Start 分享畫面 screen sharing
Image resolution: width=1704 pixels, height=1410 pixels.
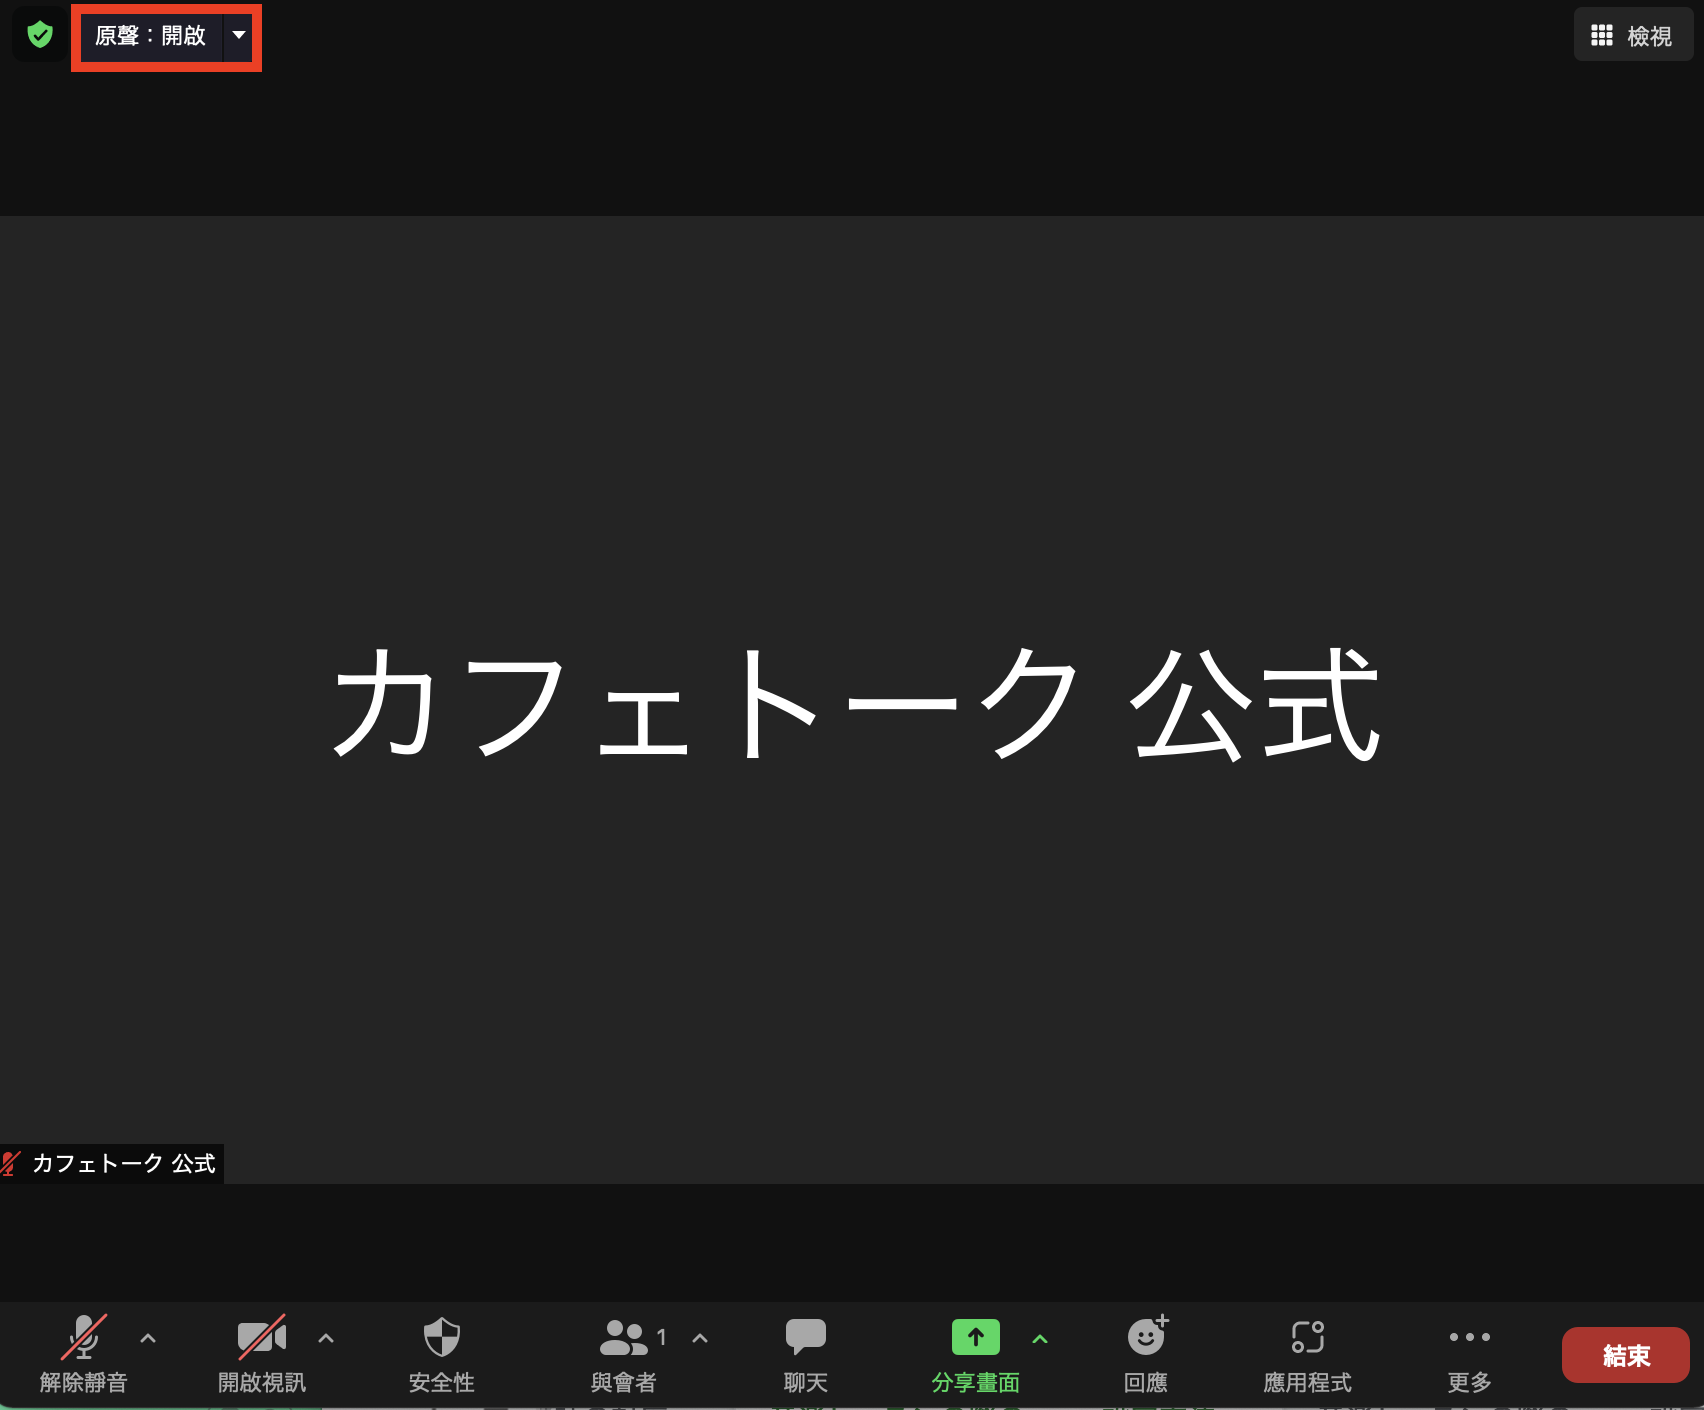(976, 1355)
